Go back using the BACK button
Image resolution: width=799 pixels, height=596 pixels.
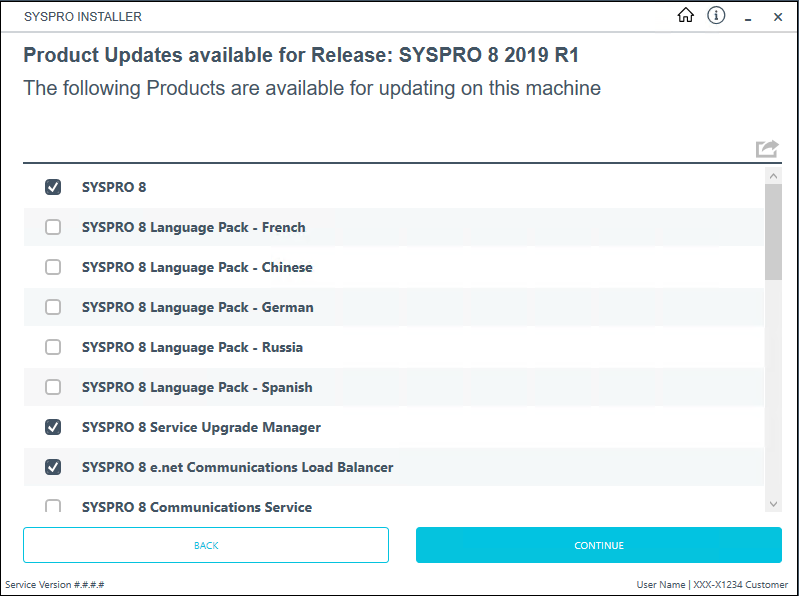(x=206, y=545)
